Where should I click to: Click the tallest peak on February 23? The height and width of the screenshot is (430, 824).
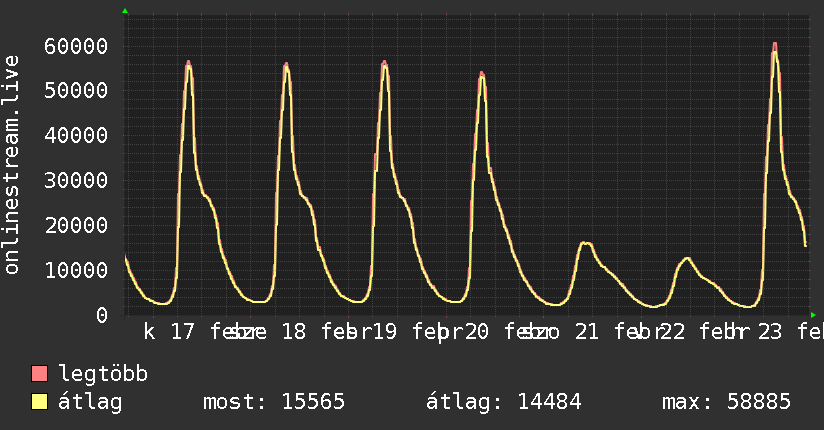(775, 45)
